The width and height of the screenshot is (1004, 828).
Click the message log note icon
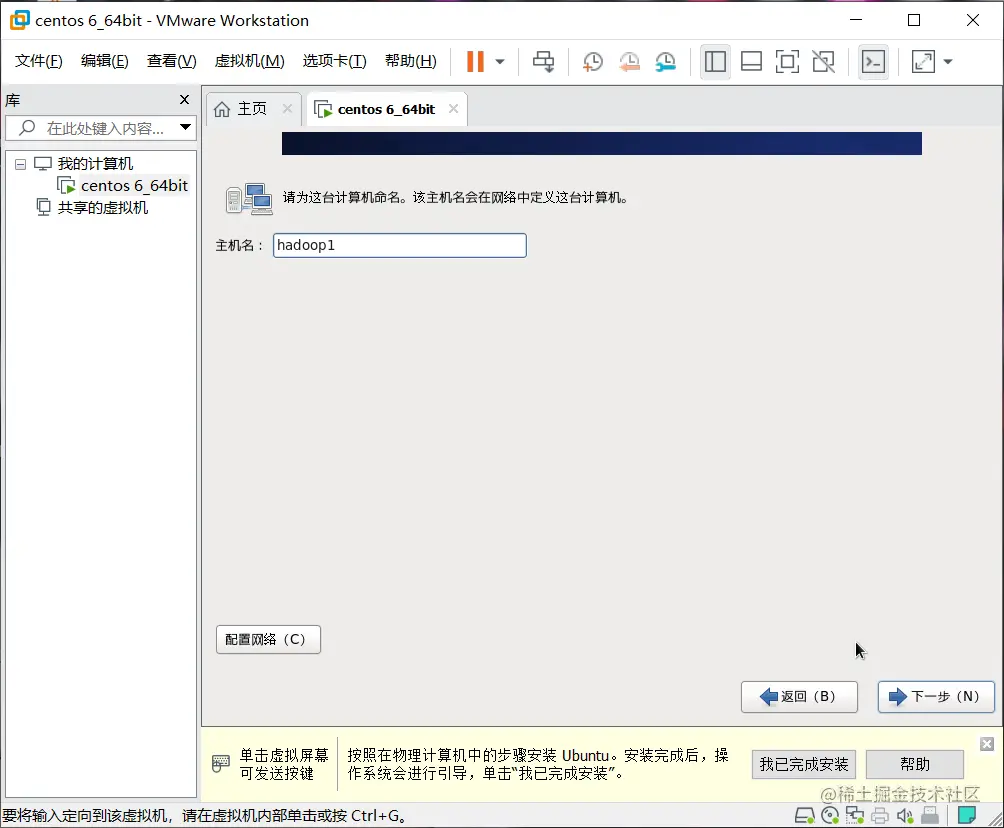967,815
